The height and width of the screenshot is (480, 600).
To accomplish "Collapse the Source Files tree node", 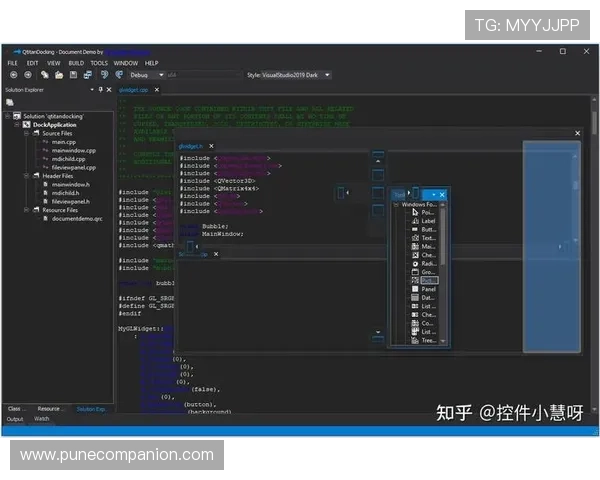I will pyautogui.click(x=28, y=133).
